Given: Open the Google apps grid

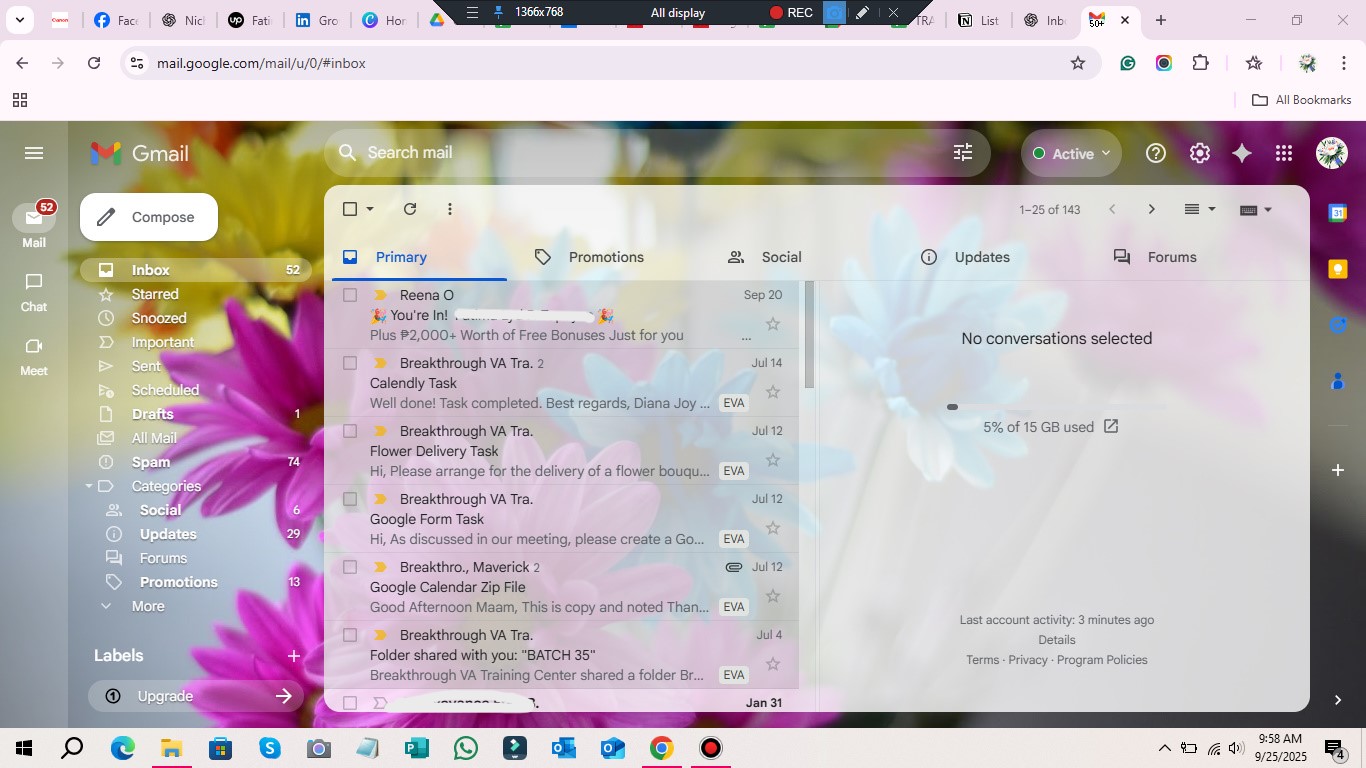Looking at the screenshot, I should point(1284,153).
